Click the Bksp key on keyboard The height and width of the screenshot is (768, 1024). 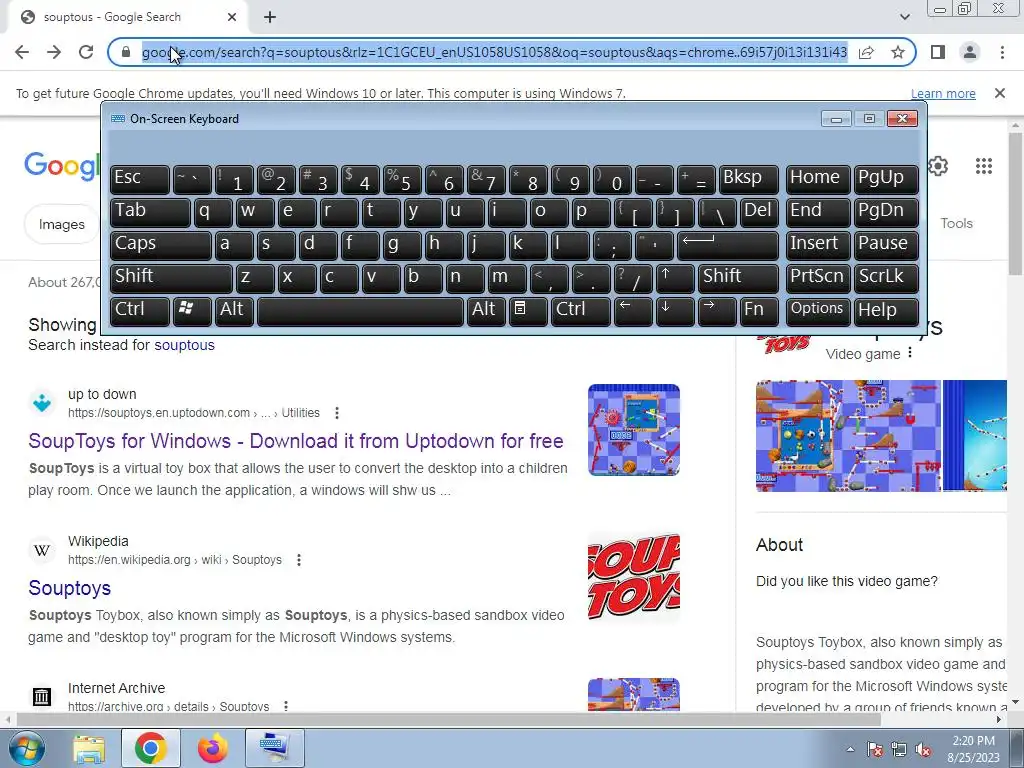pos(748,179)
